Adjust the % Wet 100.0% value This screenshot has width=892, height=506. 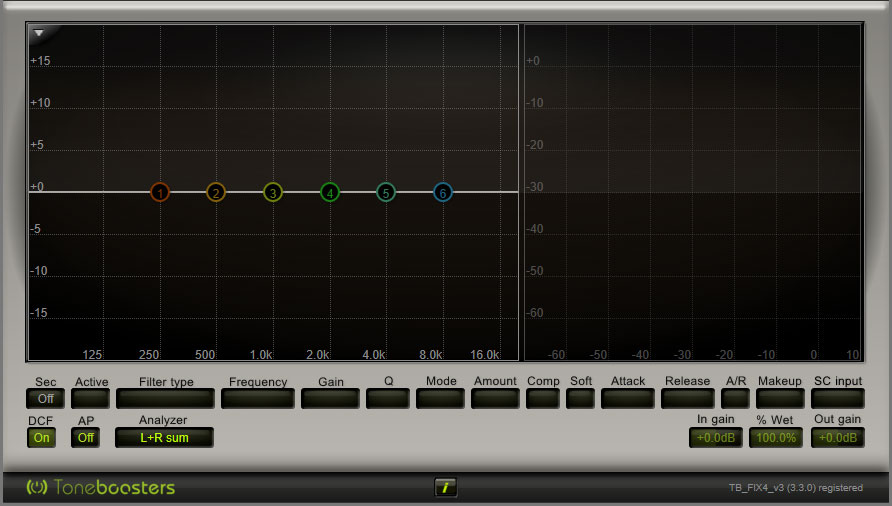[x=776, y=438]
